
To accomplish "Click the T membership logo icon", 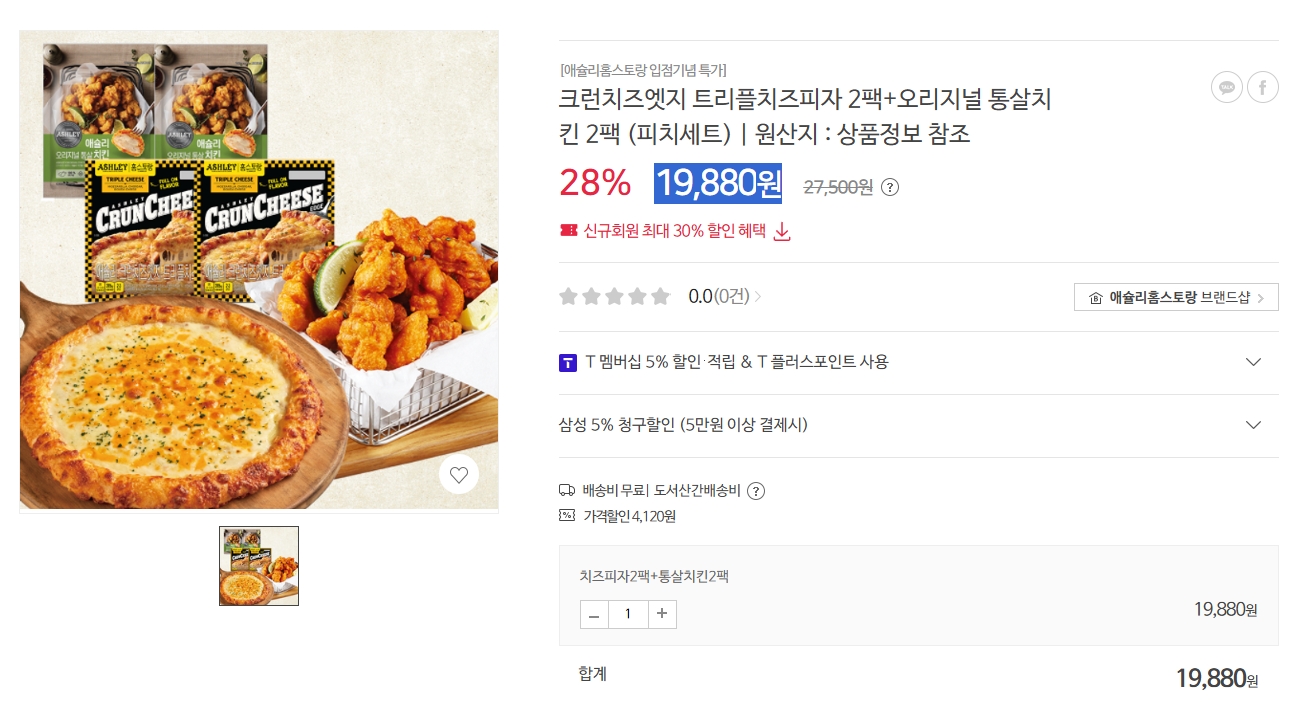I will [567, 362].
